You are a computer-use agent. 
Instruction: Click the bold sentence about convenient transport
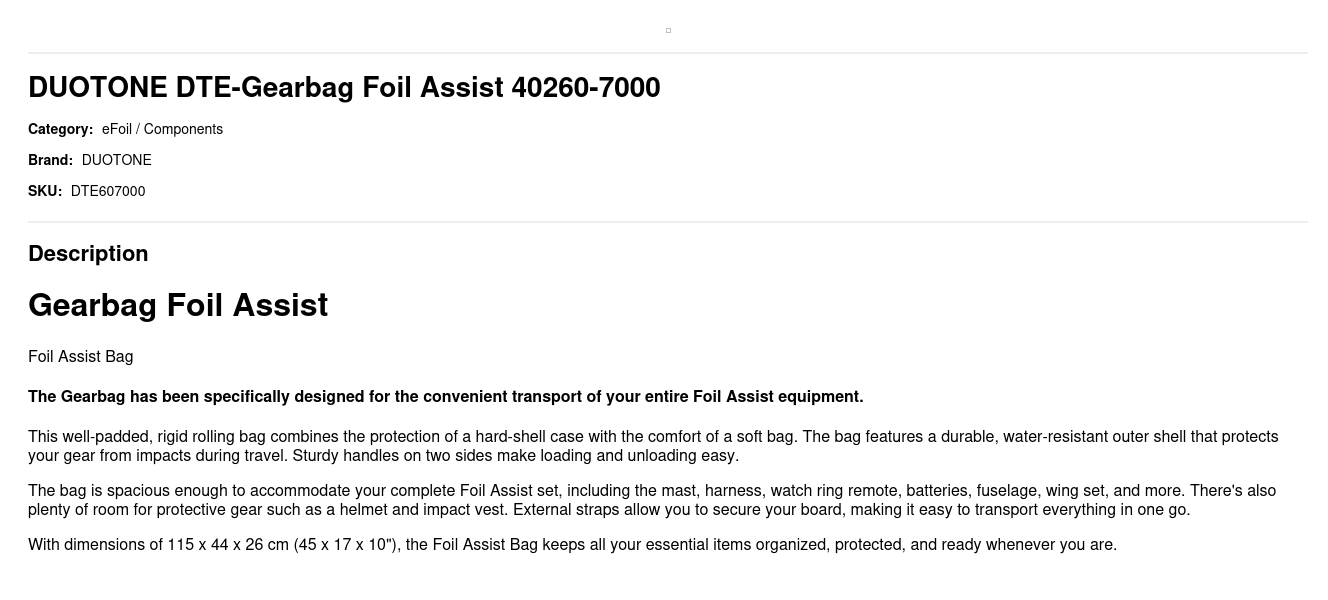(x=445, y=397)
